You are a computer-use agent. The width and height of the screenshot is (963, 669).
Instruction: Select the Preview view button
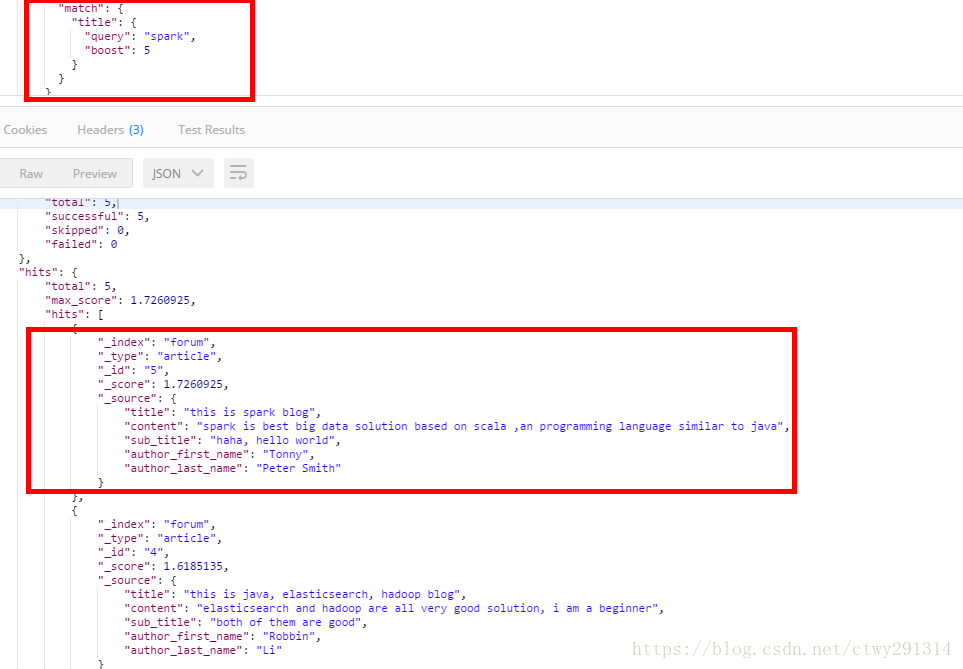tap(95, 174)
